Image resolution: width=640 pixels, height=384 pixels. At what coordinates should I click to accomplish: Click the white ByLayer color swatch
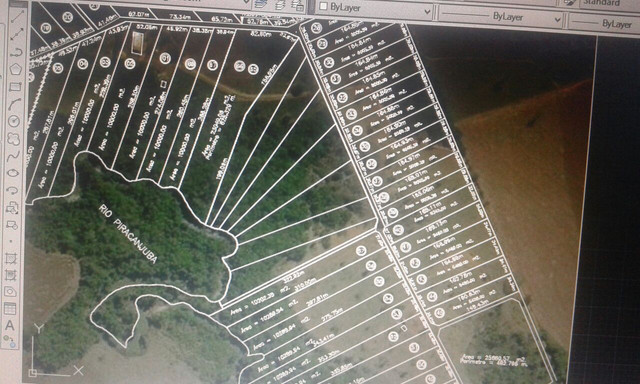324,6
